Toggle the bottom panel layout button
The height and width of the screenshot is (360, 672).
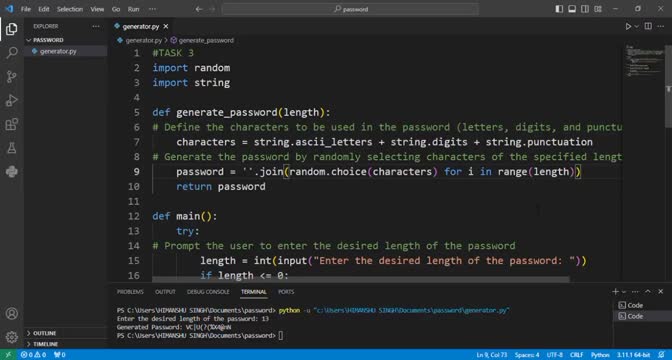[x=572, y=9]
